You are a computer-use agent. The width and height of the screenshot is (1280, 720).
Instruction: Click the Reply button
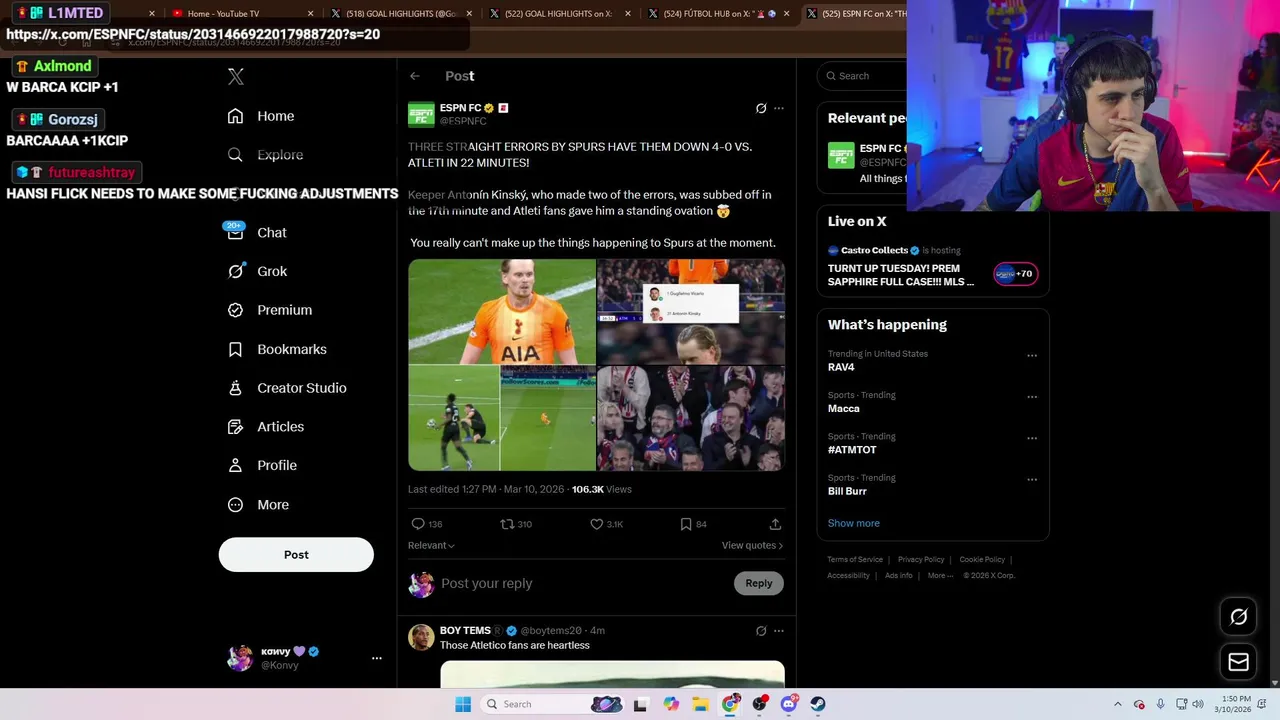tap(759, 584)
